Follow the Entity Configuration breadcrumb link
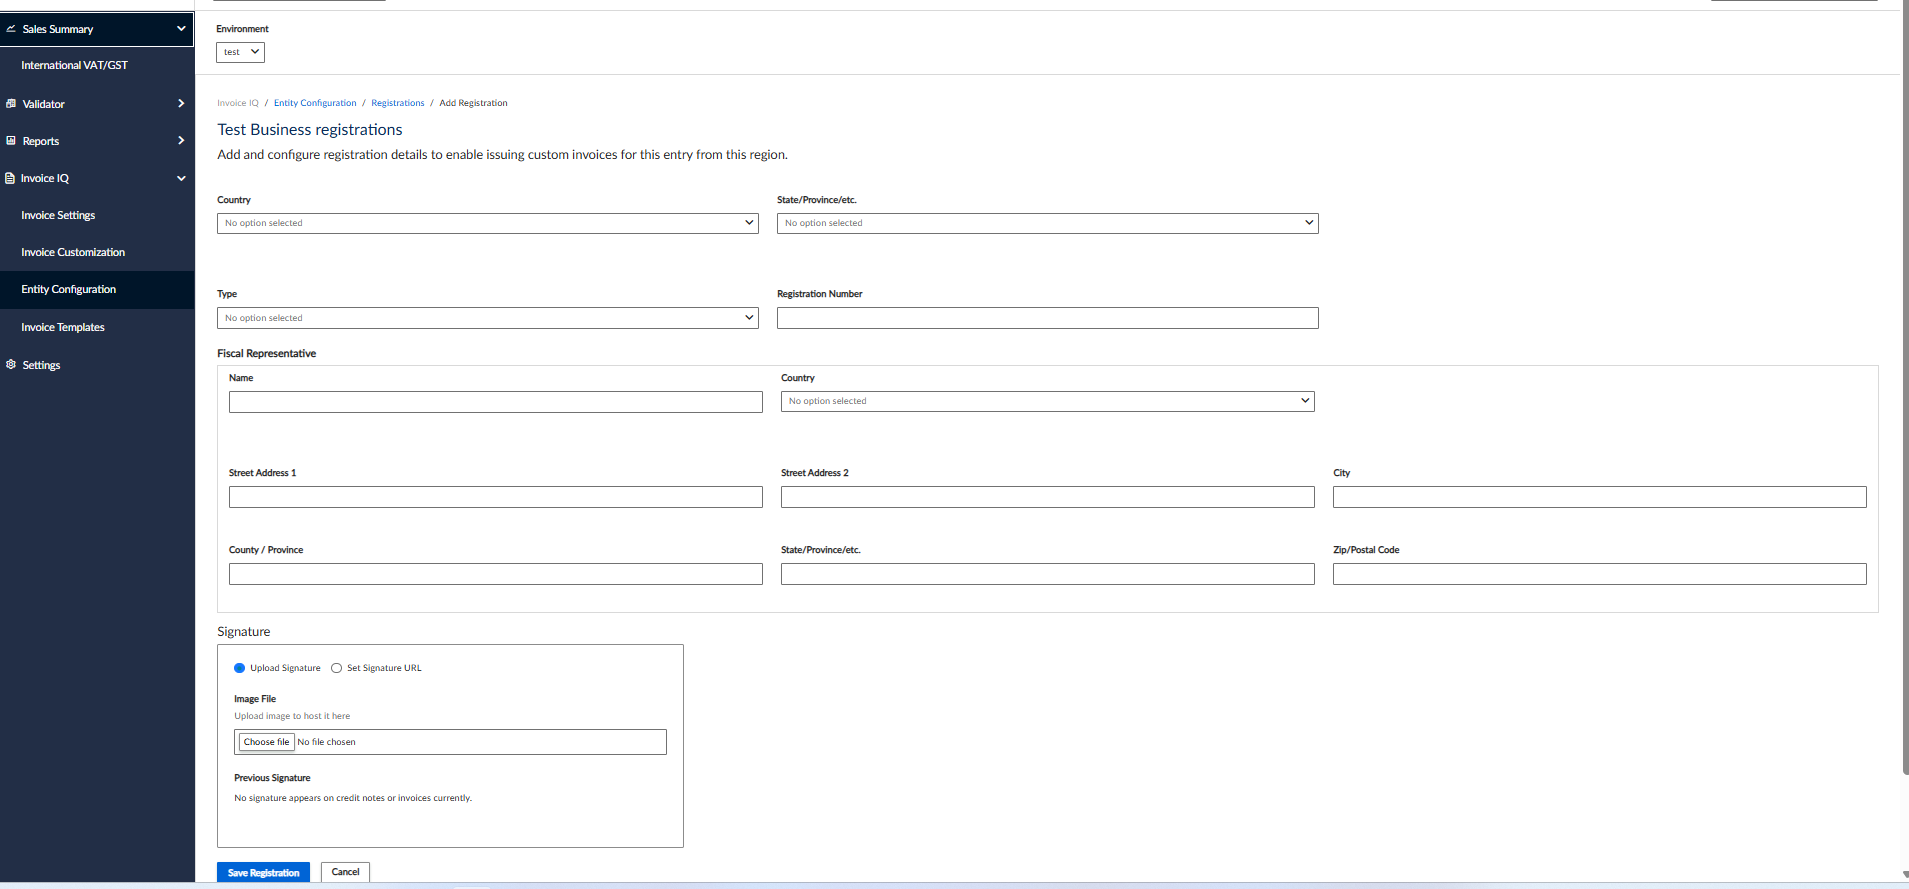The image size is (1909, 889). pyautogui.click(x=315, y=103)
